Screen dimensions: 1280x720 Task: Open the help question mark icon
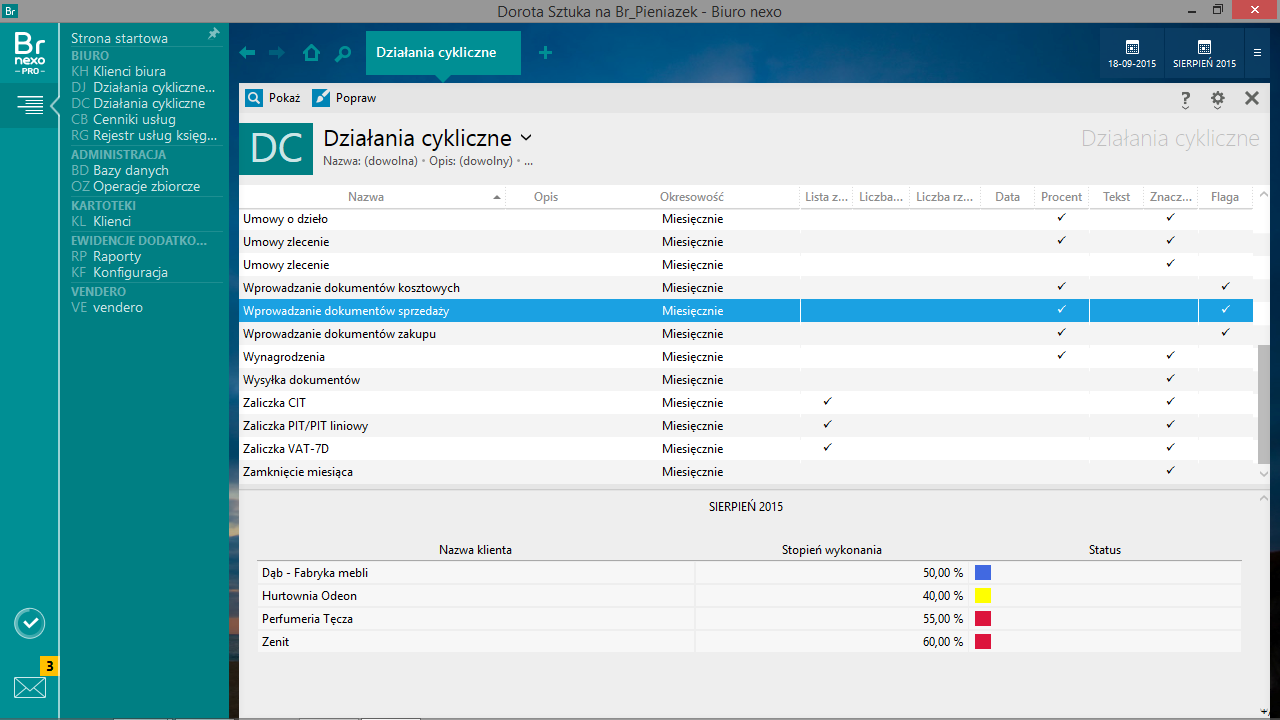pyautogui.click(x=1185, y=98)
